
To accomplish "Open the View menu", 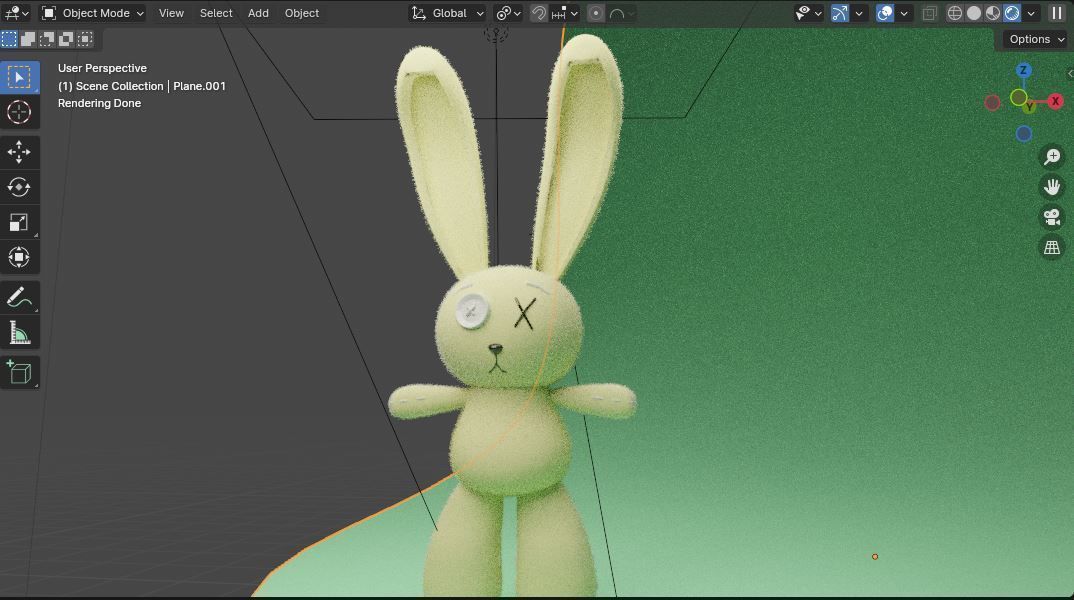I will click(x=171, y=13).
